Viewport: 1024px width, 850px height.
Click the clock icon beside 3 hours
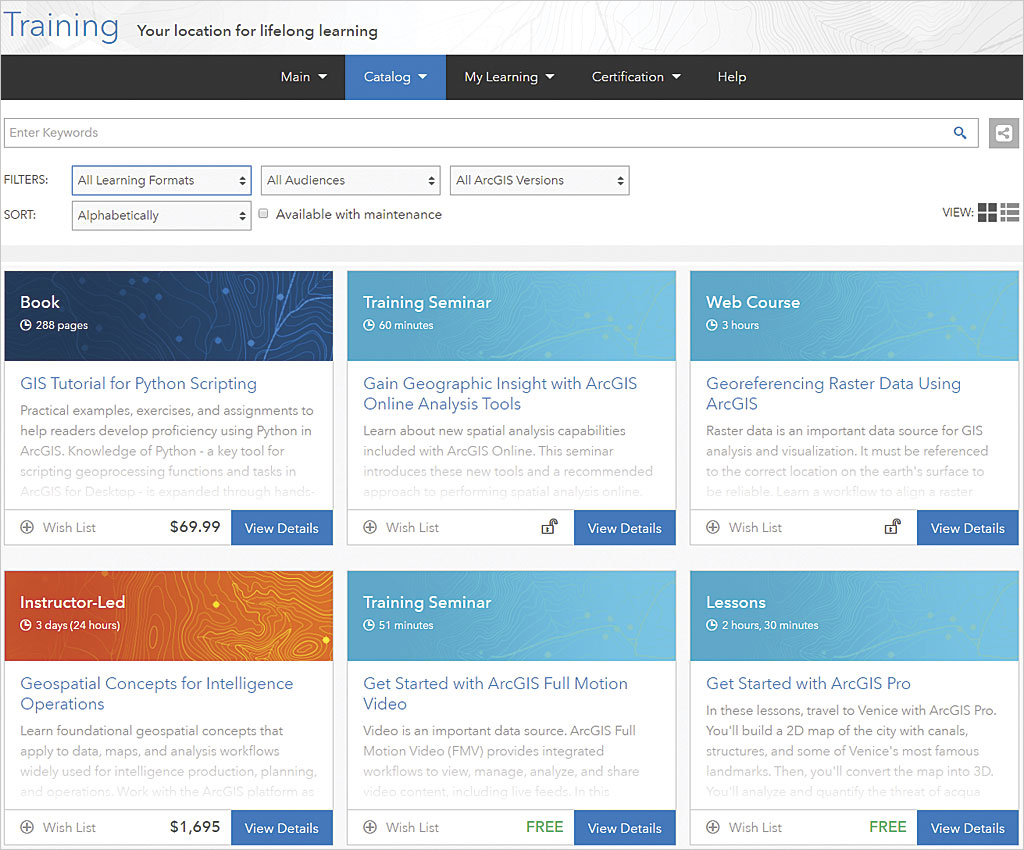tap(711, 325)
